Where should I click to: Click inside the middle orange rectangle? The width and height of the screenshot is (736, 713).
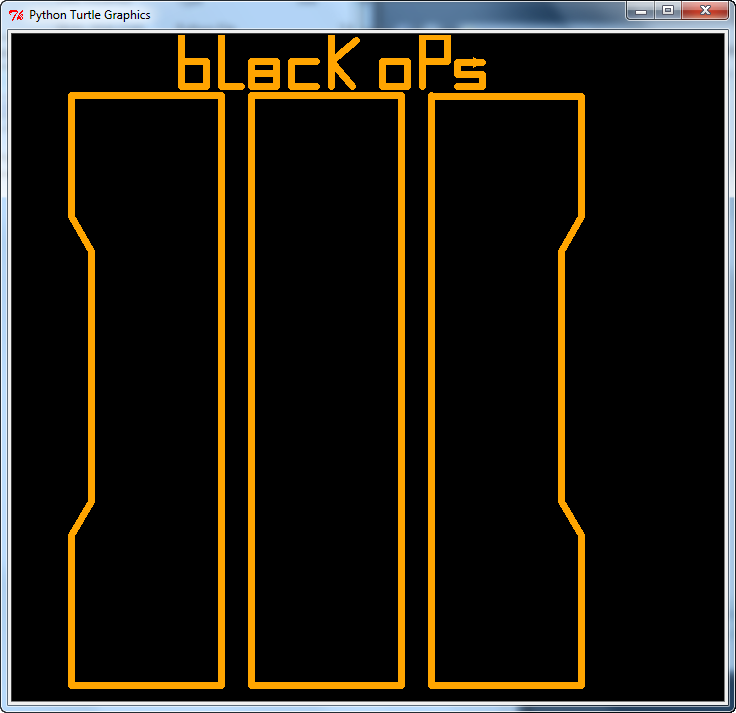[x=326, y=391]
